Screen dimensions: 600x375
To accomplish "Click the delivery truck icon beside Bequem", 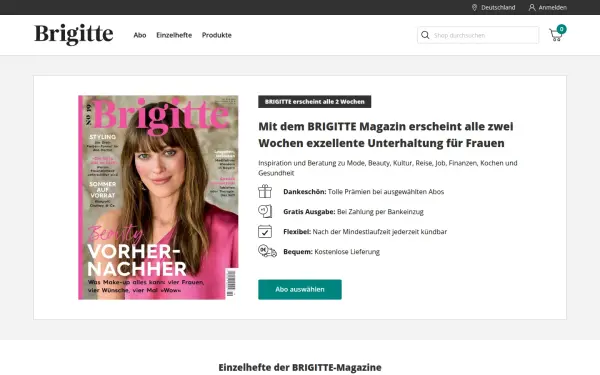I will (267, 251).
